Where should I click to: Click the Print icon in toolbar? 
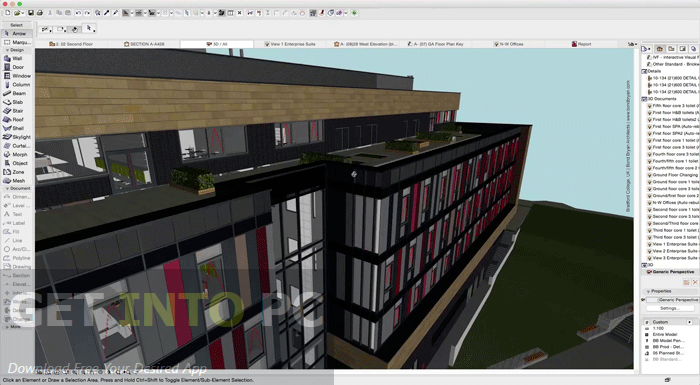coord(39,13)
